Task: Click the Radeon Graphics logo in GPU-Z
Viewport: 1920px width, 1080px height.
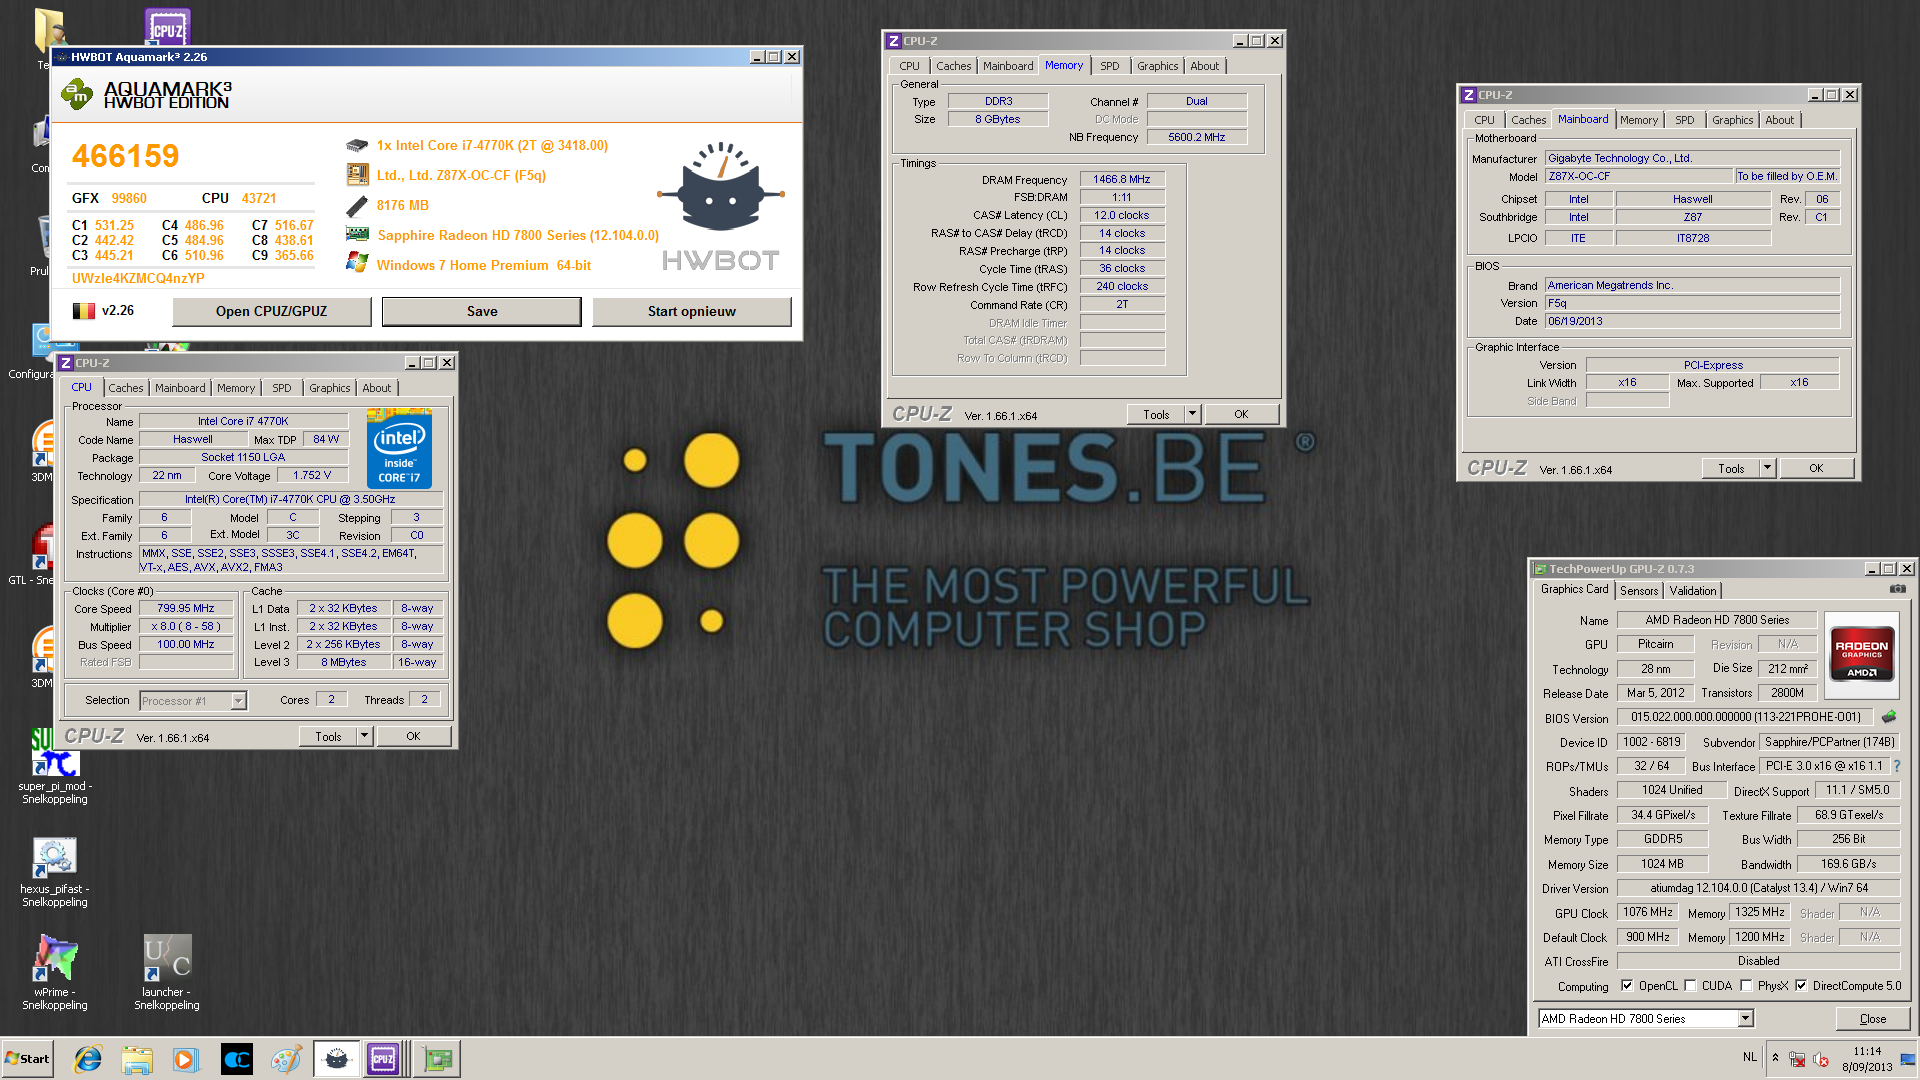Action: (1861, 654)
